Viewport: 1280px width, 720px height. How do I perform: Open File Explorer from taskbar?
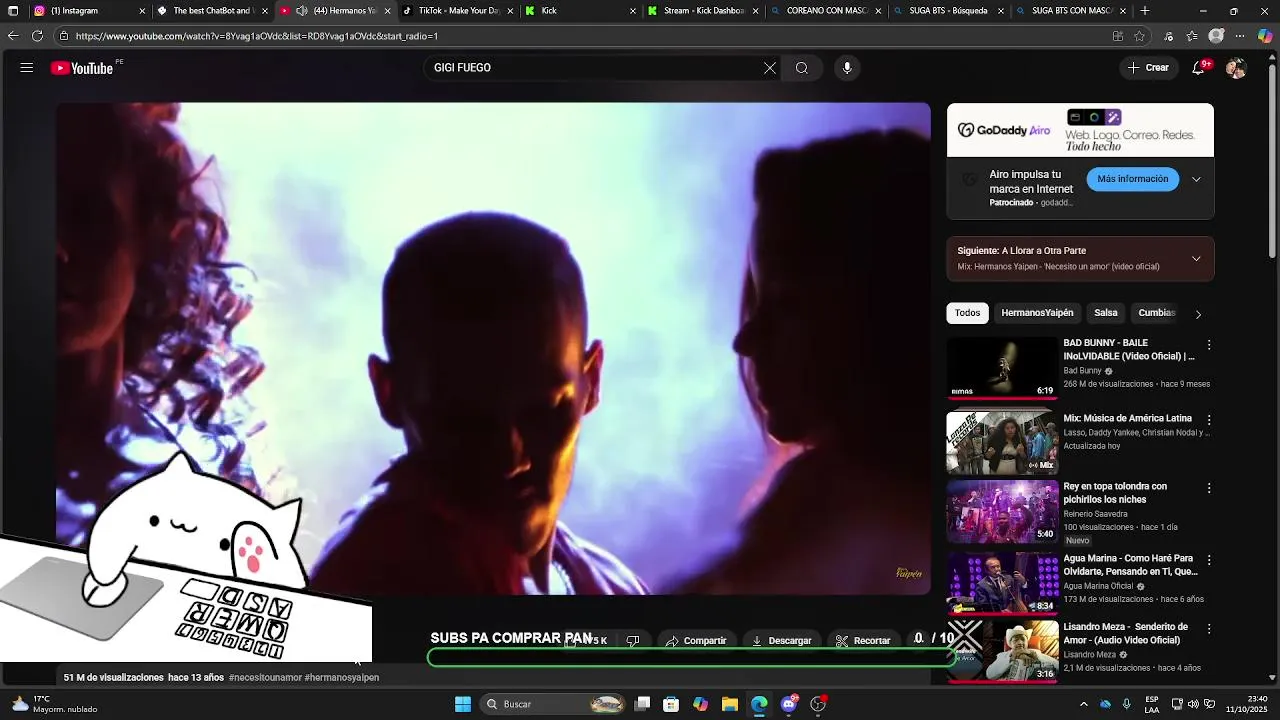tap(730, 704)
